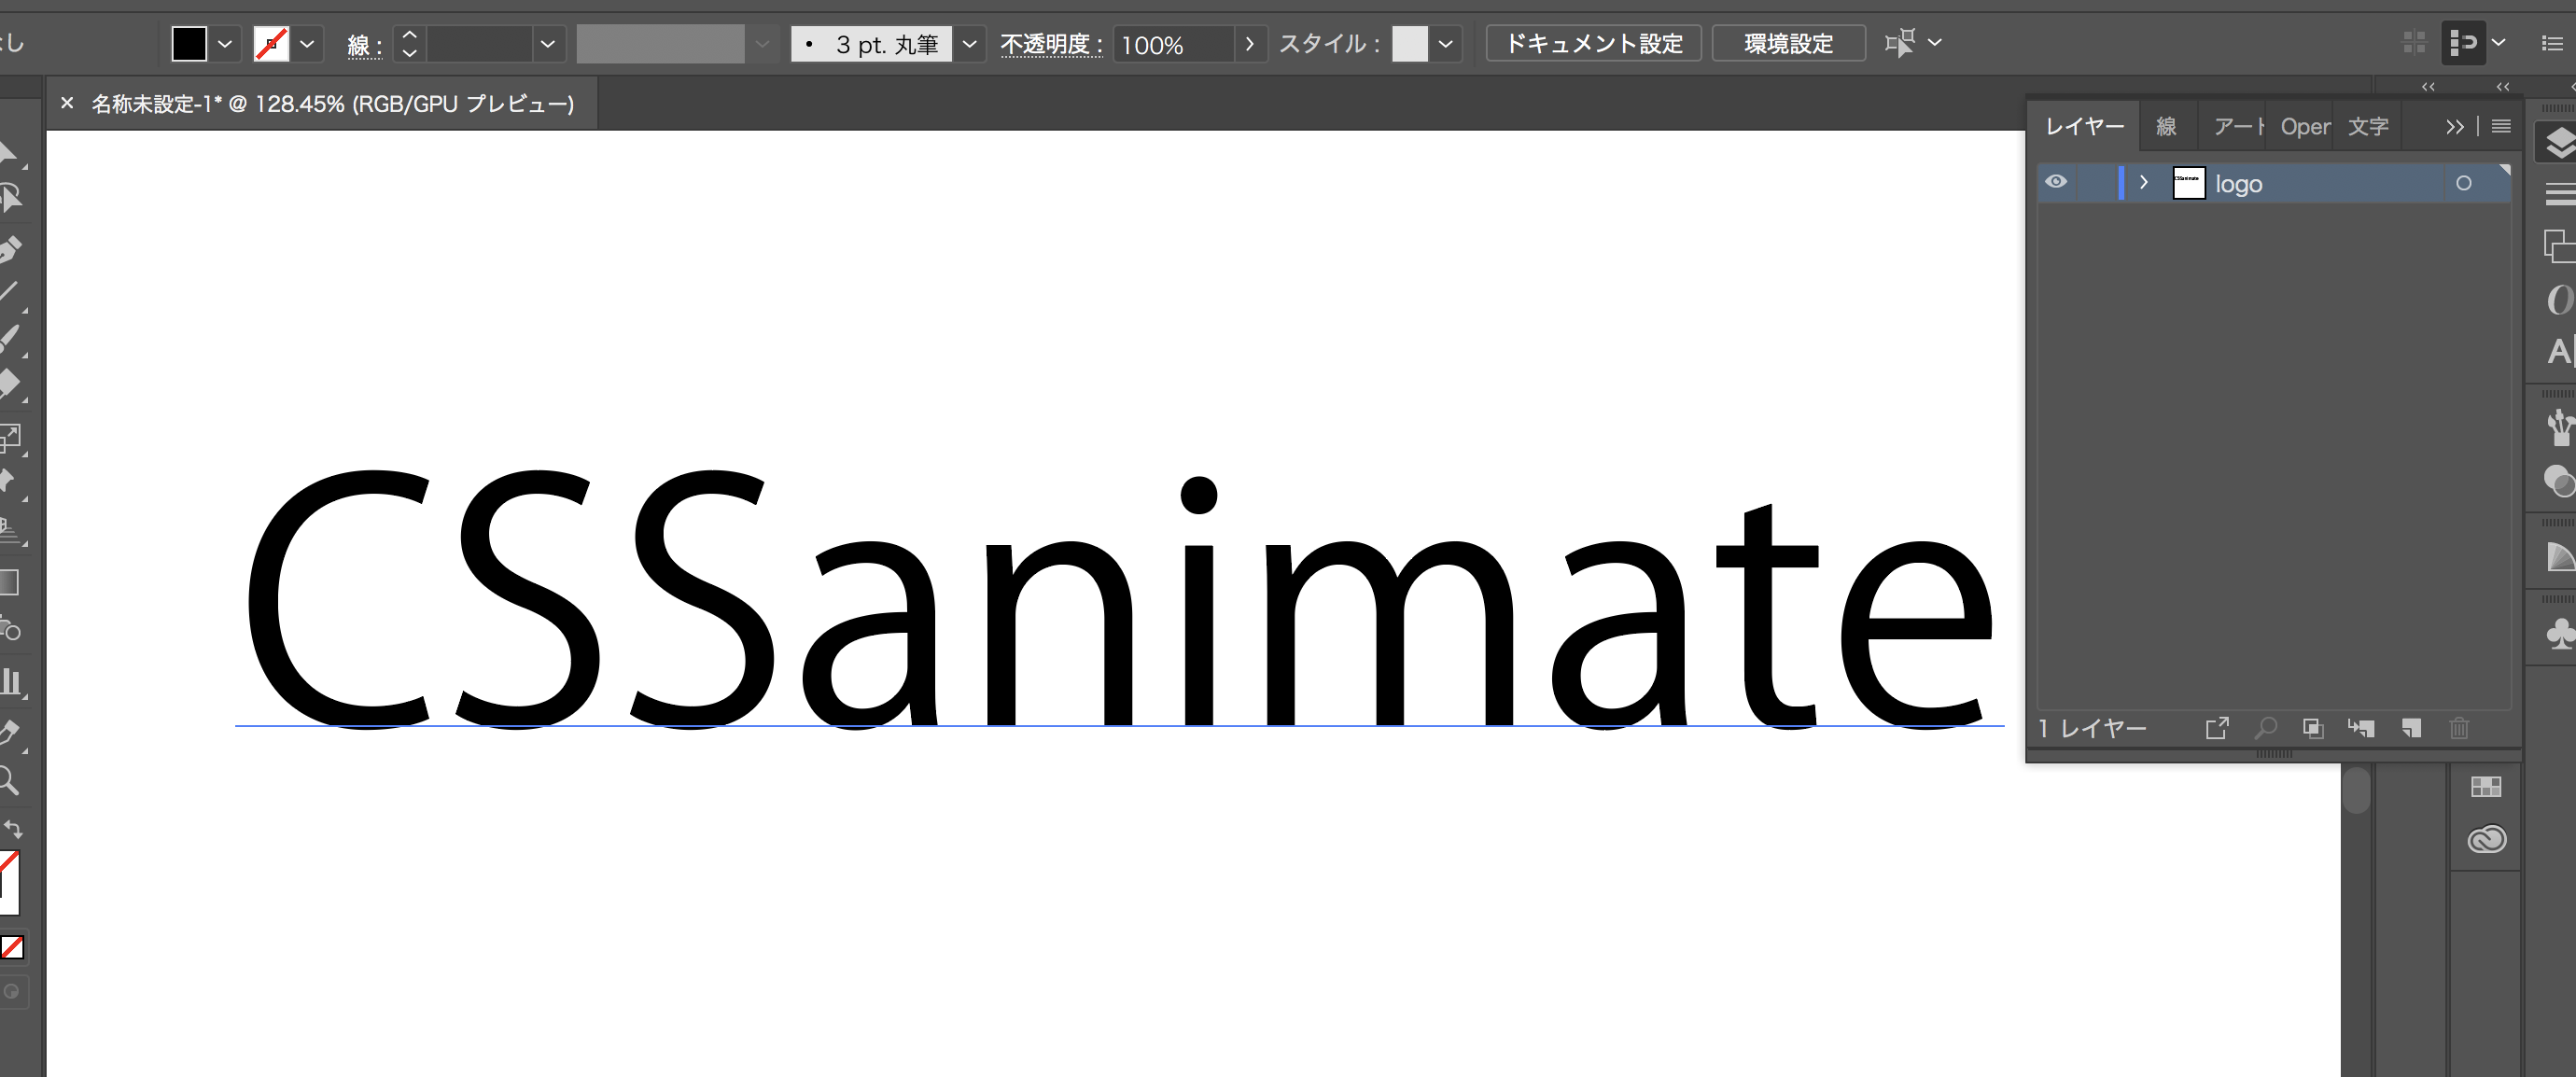Open the スタイル graphic style dropdown arrow
2576x1077 pixels.
(x=1445, y=44)
